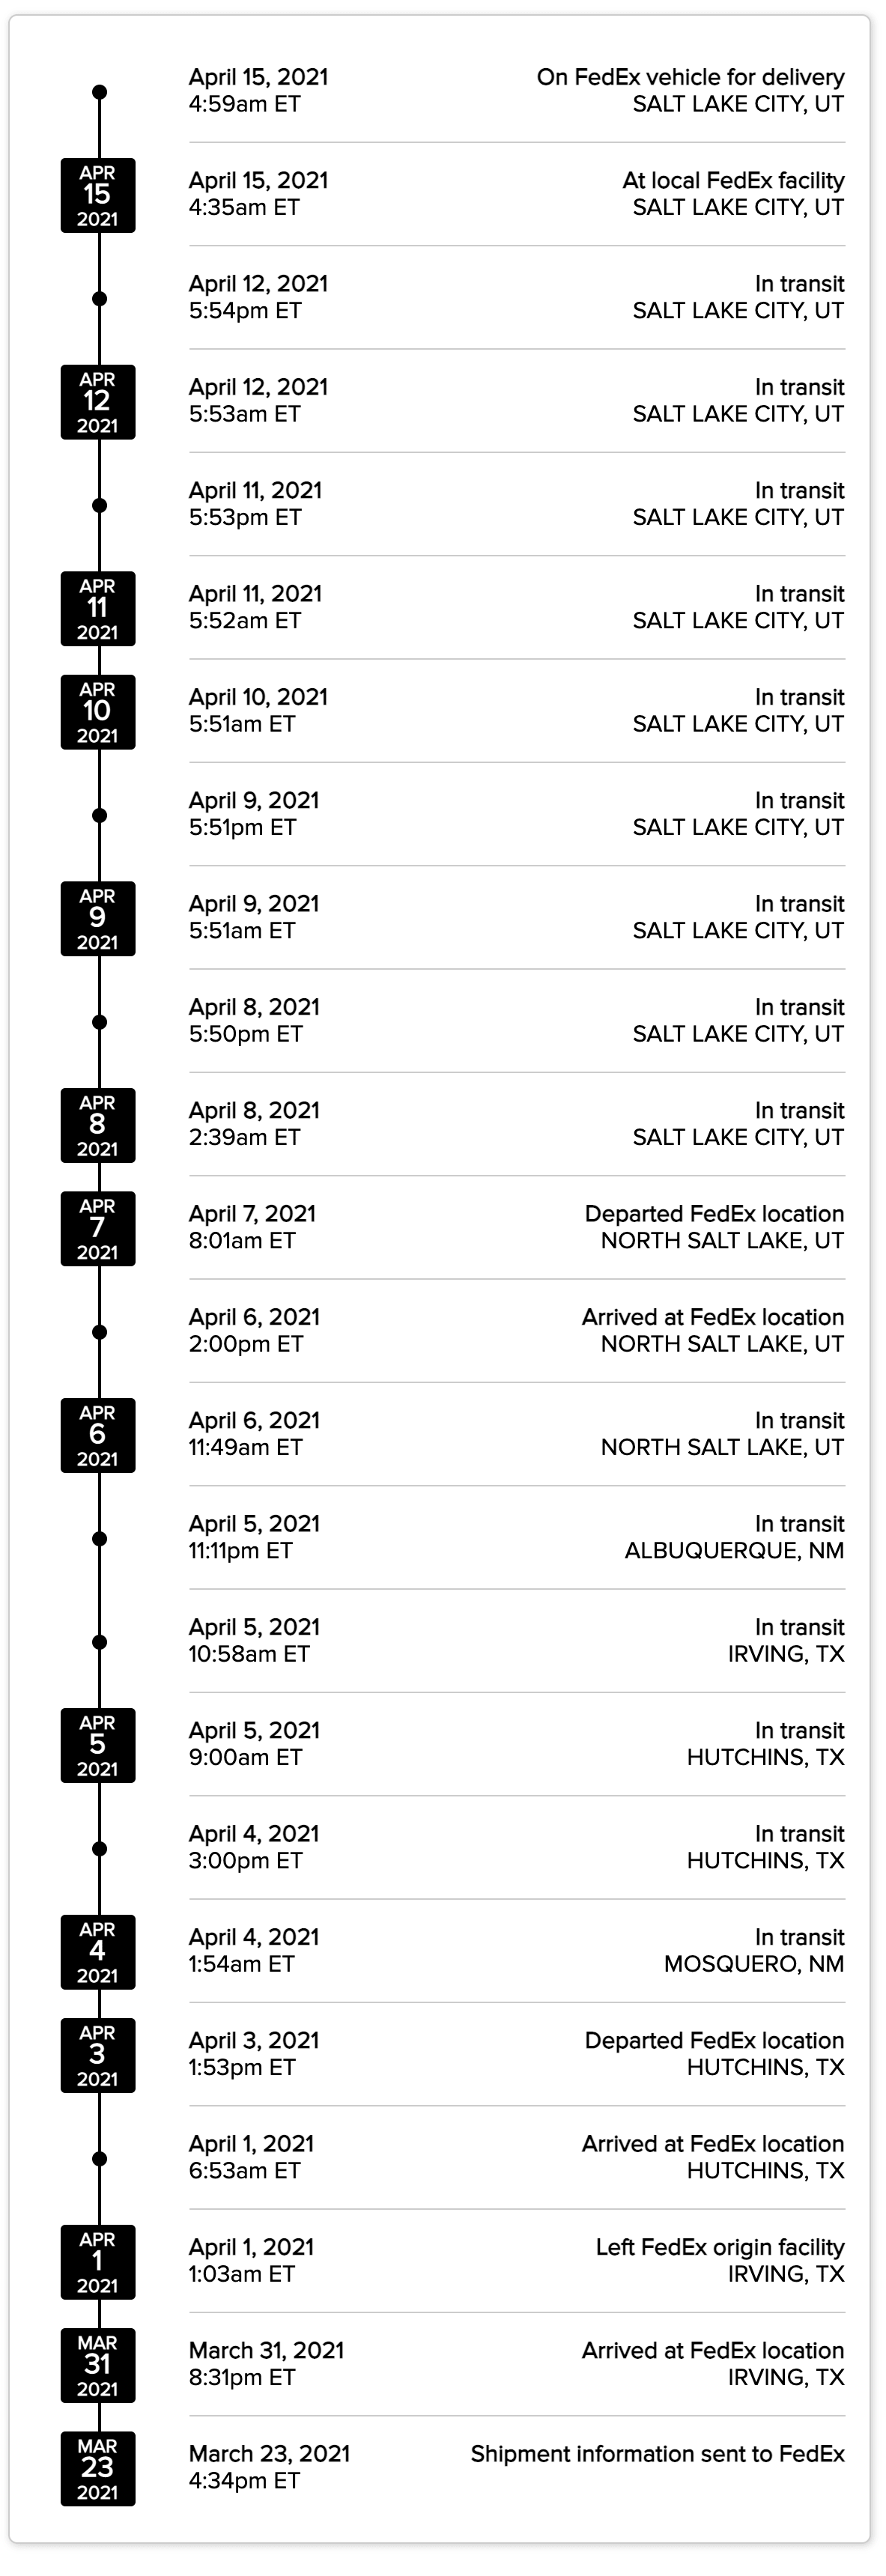Click the APR 15 2021 date badge
The height and width of the screenshot is (2576, 886).
click(98, 196)
